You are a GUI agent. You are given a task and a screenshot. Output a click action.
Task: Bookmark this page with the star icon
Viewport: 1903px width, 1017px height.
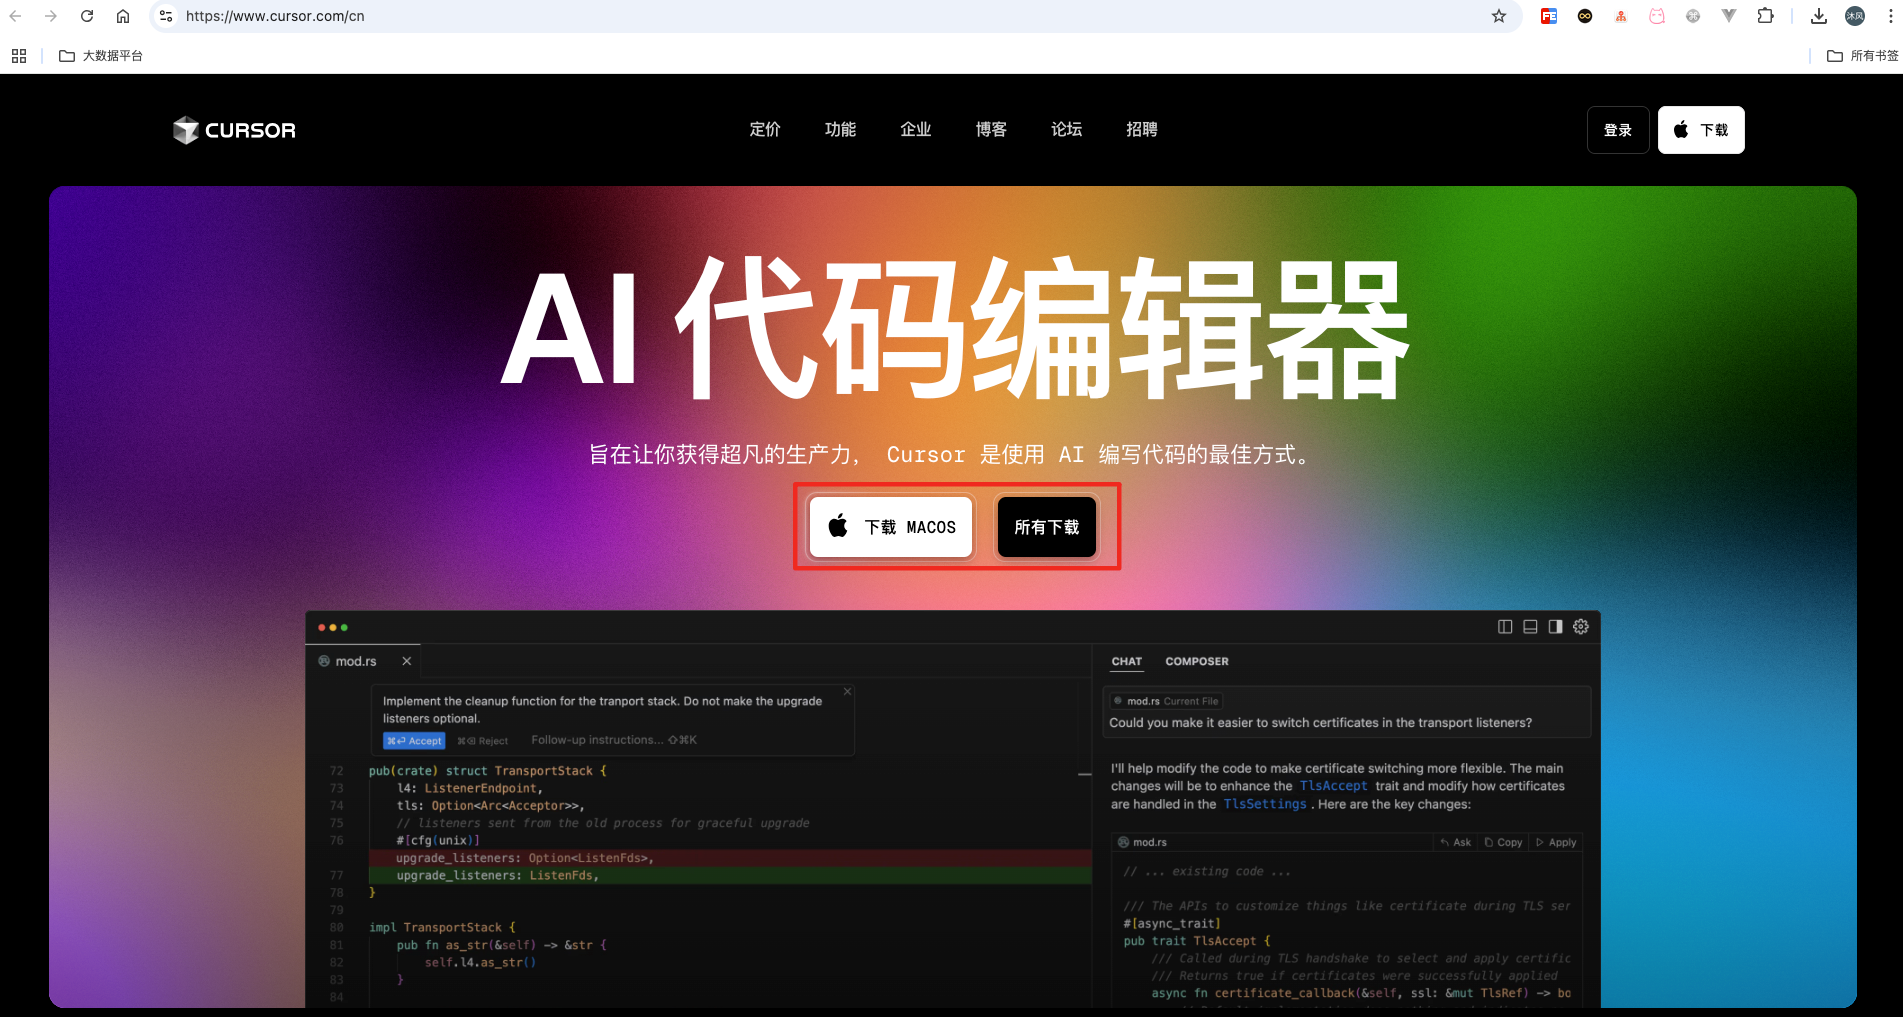pyautogui.click(x=1498, y=16)
